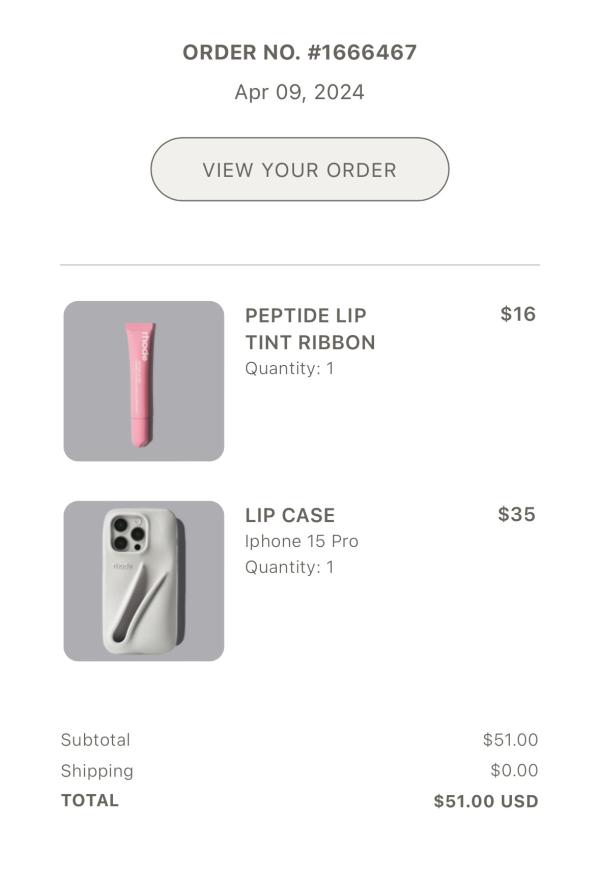Viewport: 600px width, 883px height.
Task: Open the View Your Order button
Action: 300,169
